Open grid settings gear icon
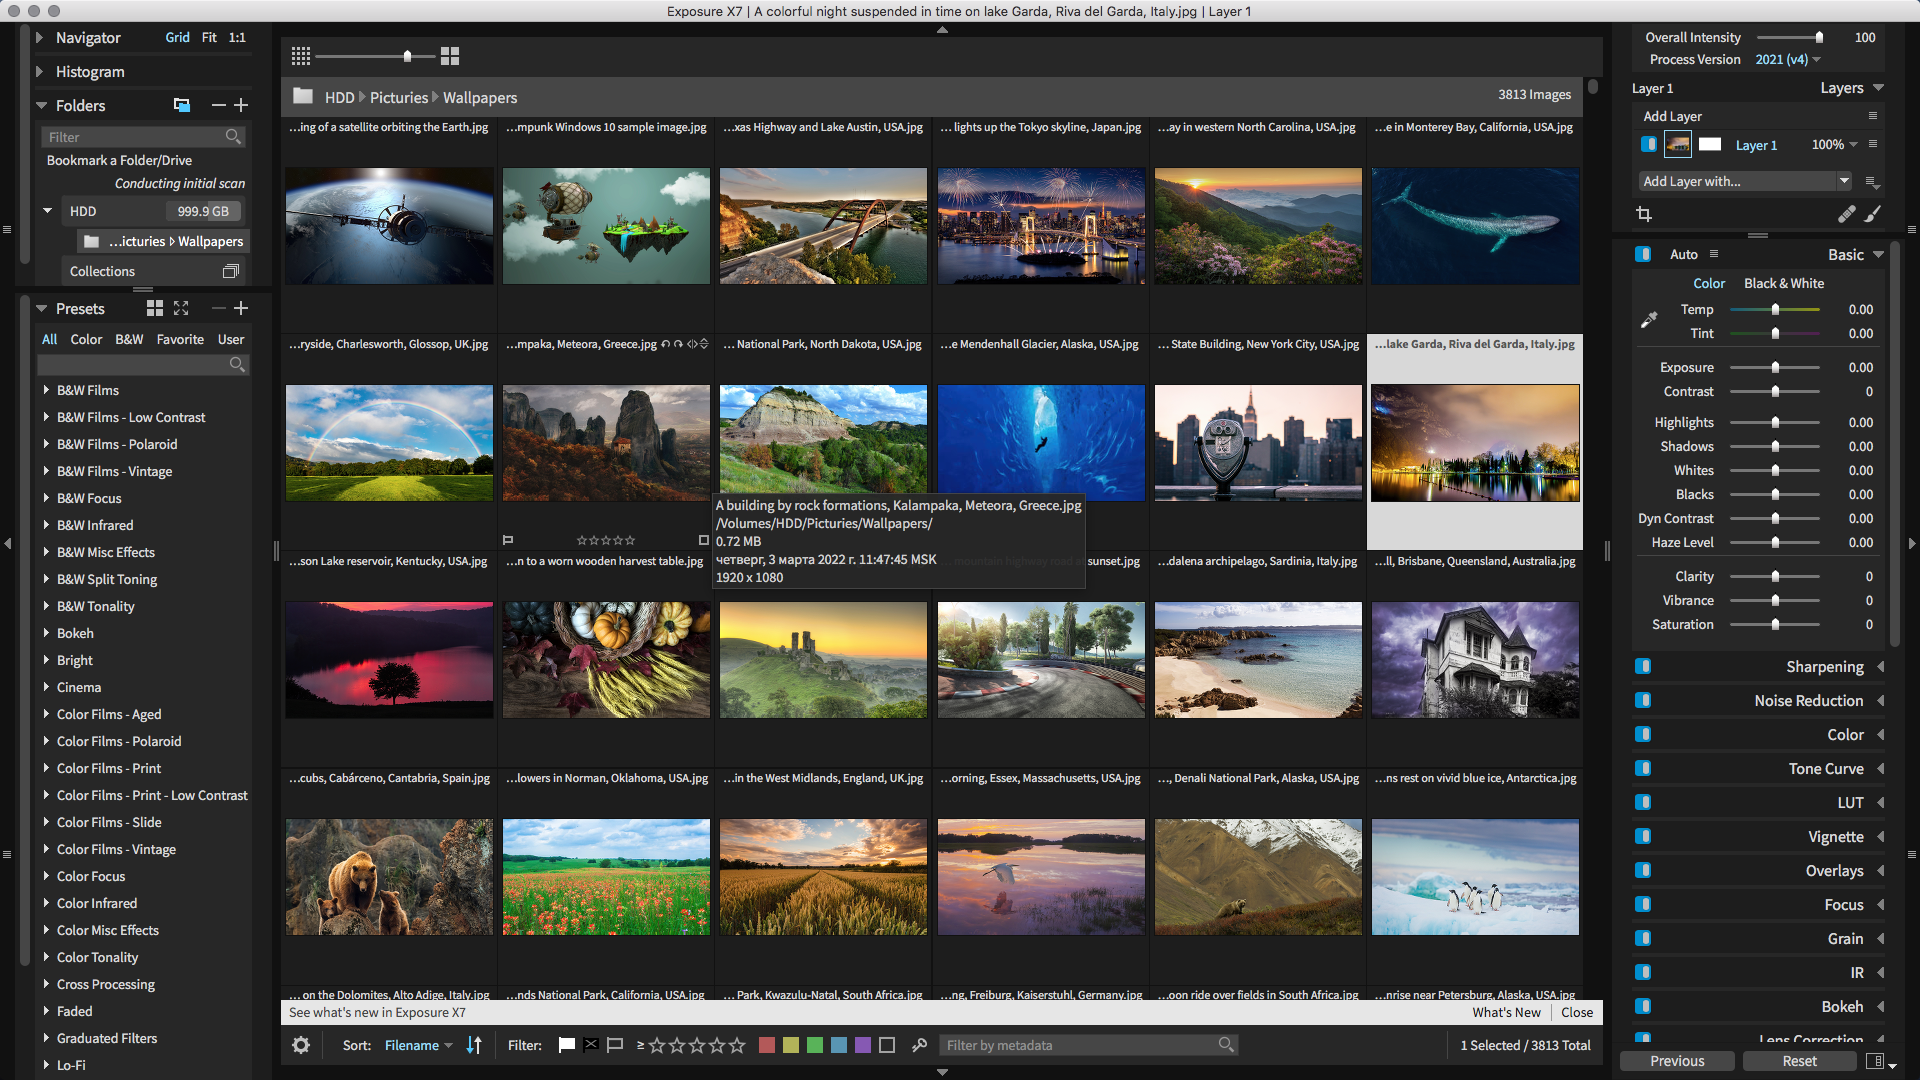Image resolution: width=1920 pixels, height=1080 pixels. pyautogui.click(x=301, y=1045)
